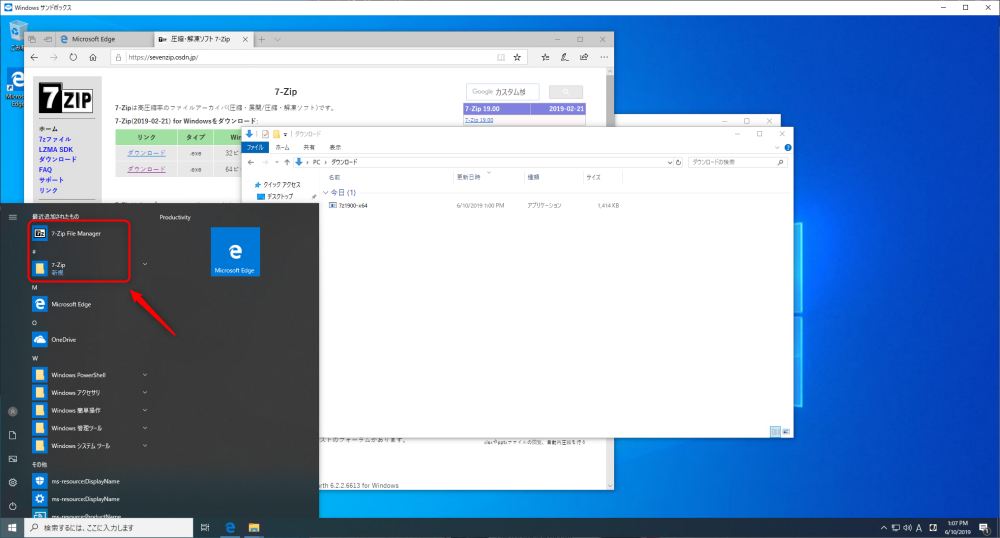Open 7-Zip File Manager from Start menu
Viewport: 1000px width, 538px height.
point(75,233)
